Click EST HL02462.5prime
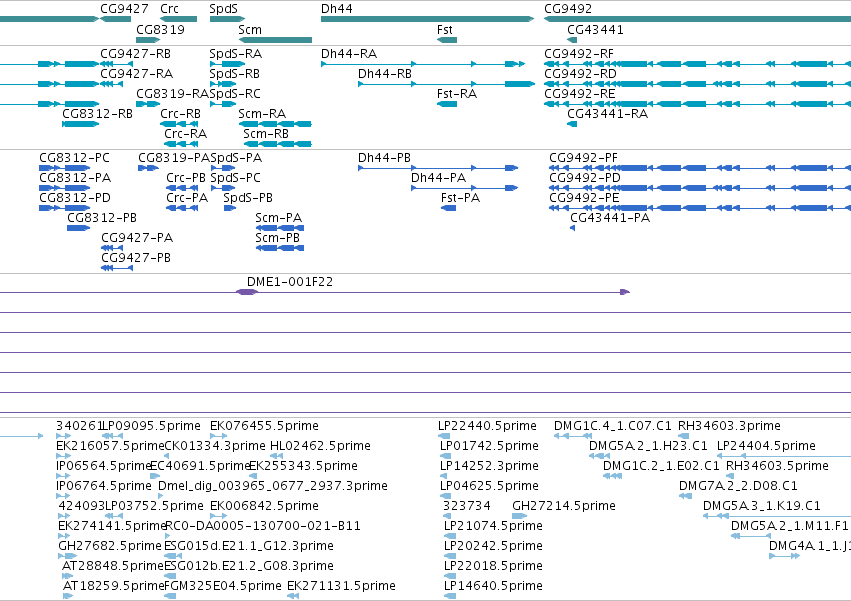Viewport: 851px width, 601px height. click(x=277, y=456)
